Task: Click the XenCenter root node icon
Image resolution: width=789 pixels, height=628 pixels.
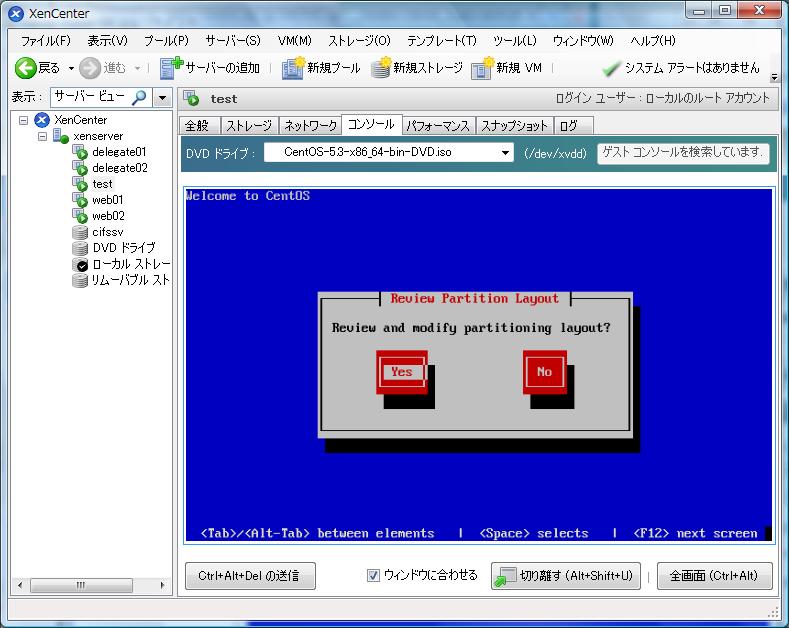Action: click(x=42, y=120)
